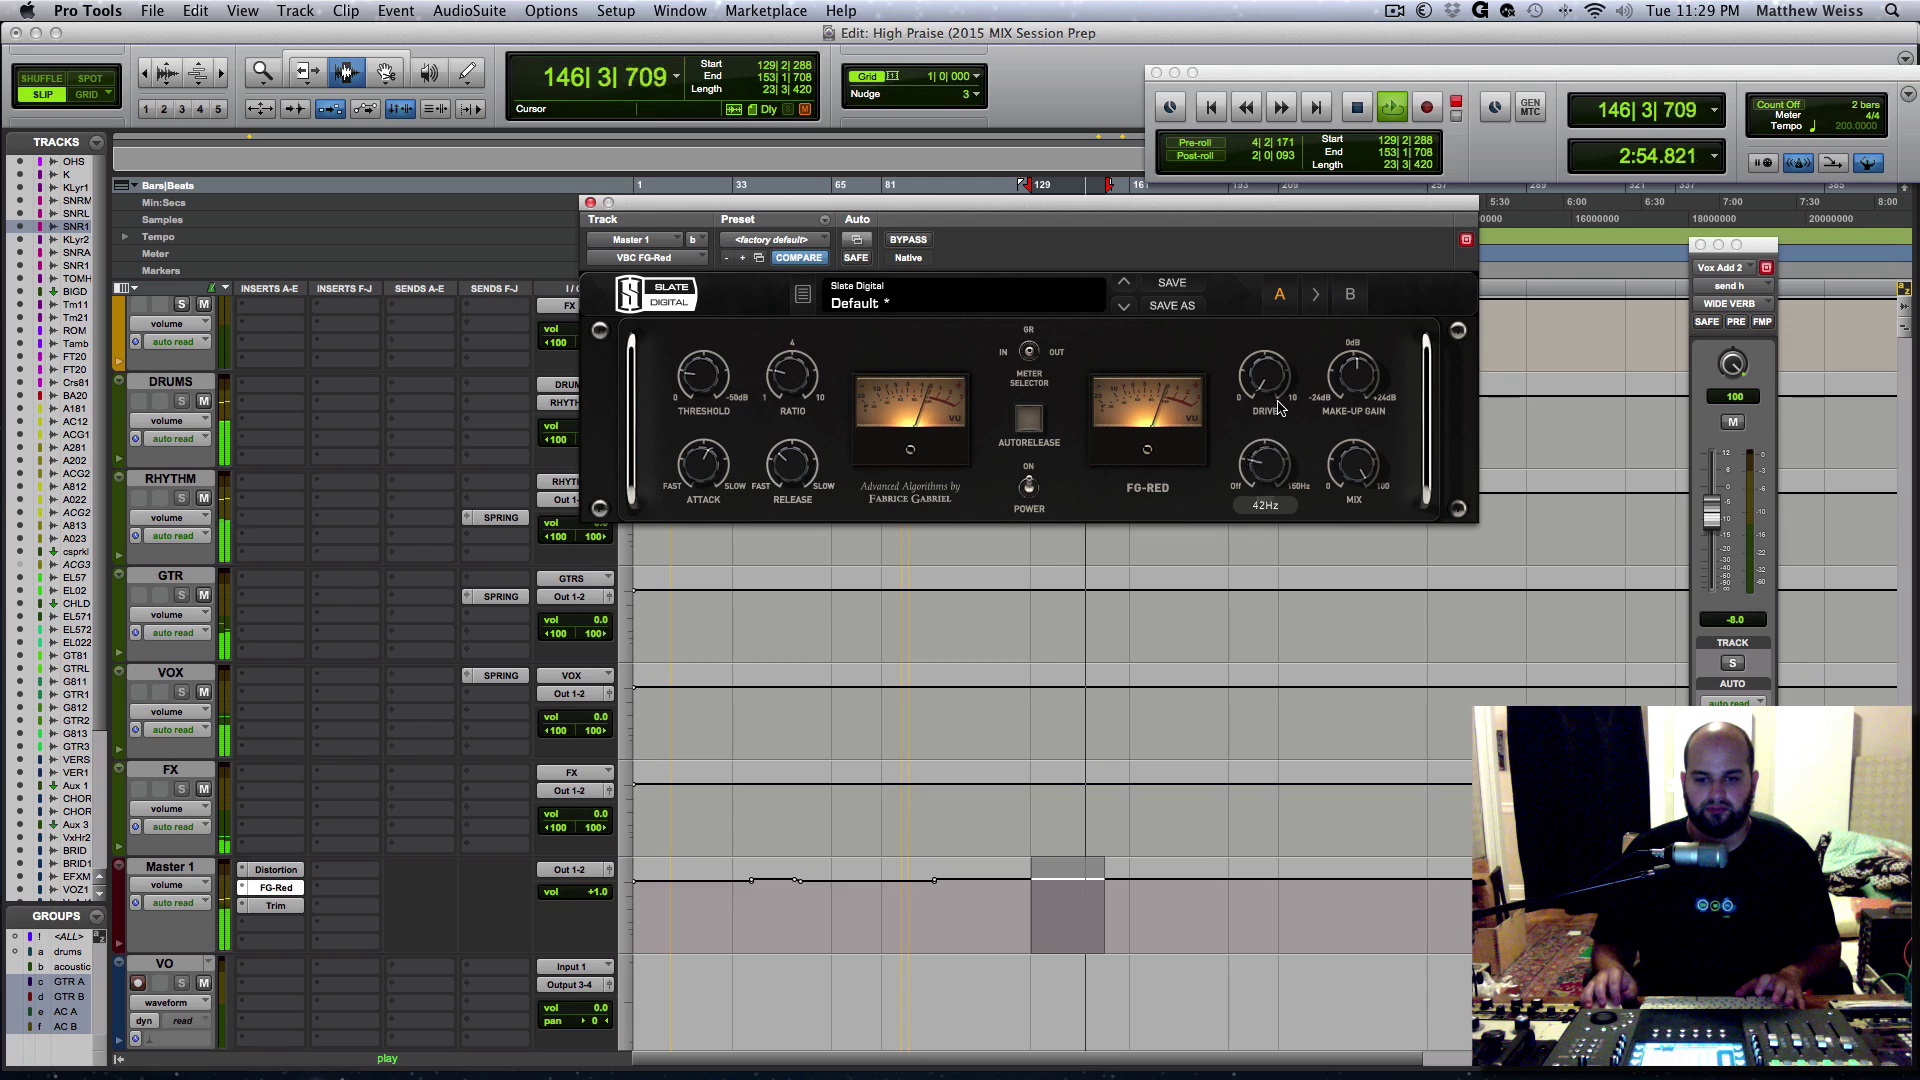Click the GEN MTC button
This screenshot has width=1920, height=1080.
1530,107
